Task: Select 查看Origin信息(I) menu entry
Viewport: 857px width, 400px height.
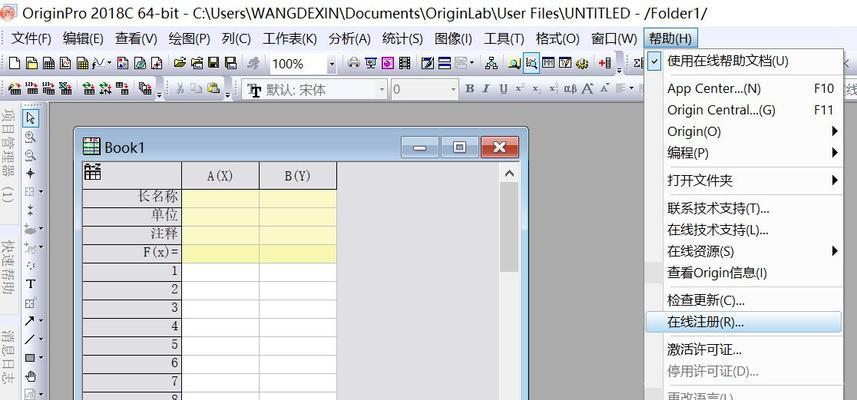Action: [x=743, y=272]
